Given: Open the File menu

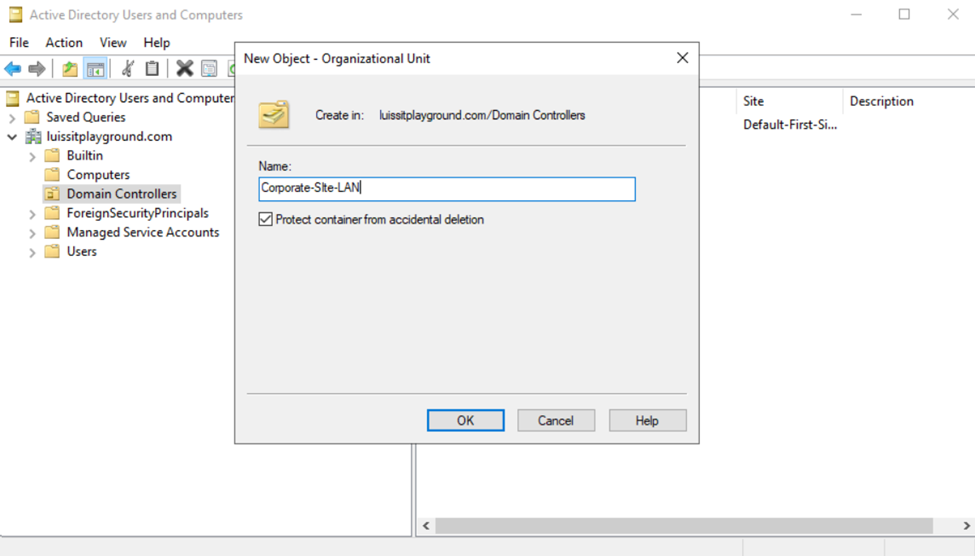Looking at the screenshot, I should (19, 42).
